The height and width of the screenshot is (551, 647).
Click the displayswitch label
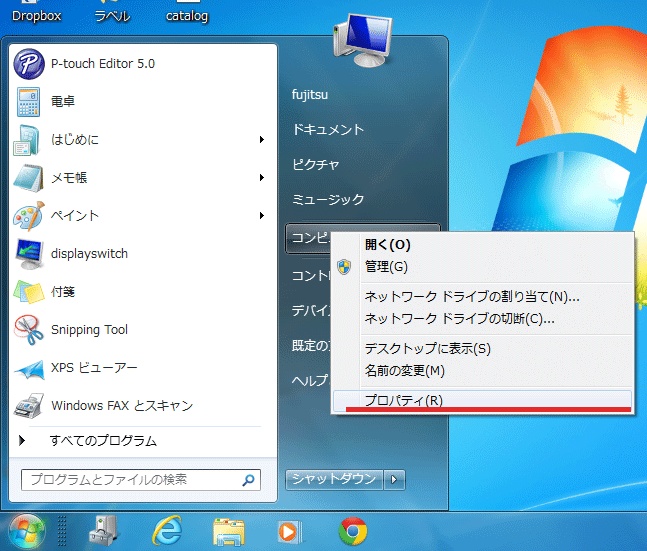click(x=89, y=253)
